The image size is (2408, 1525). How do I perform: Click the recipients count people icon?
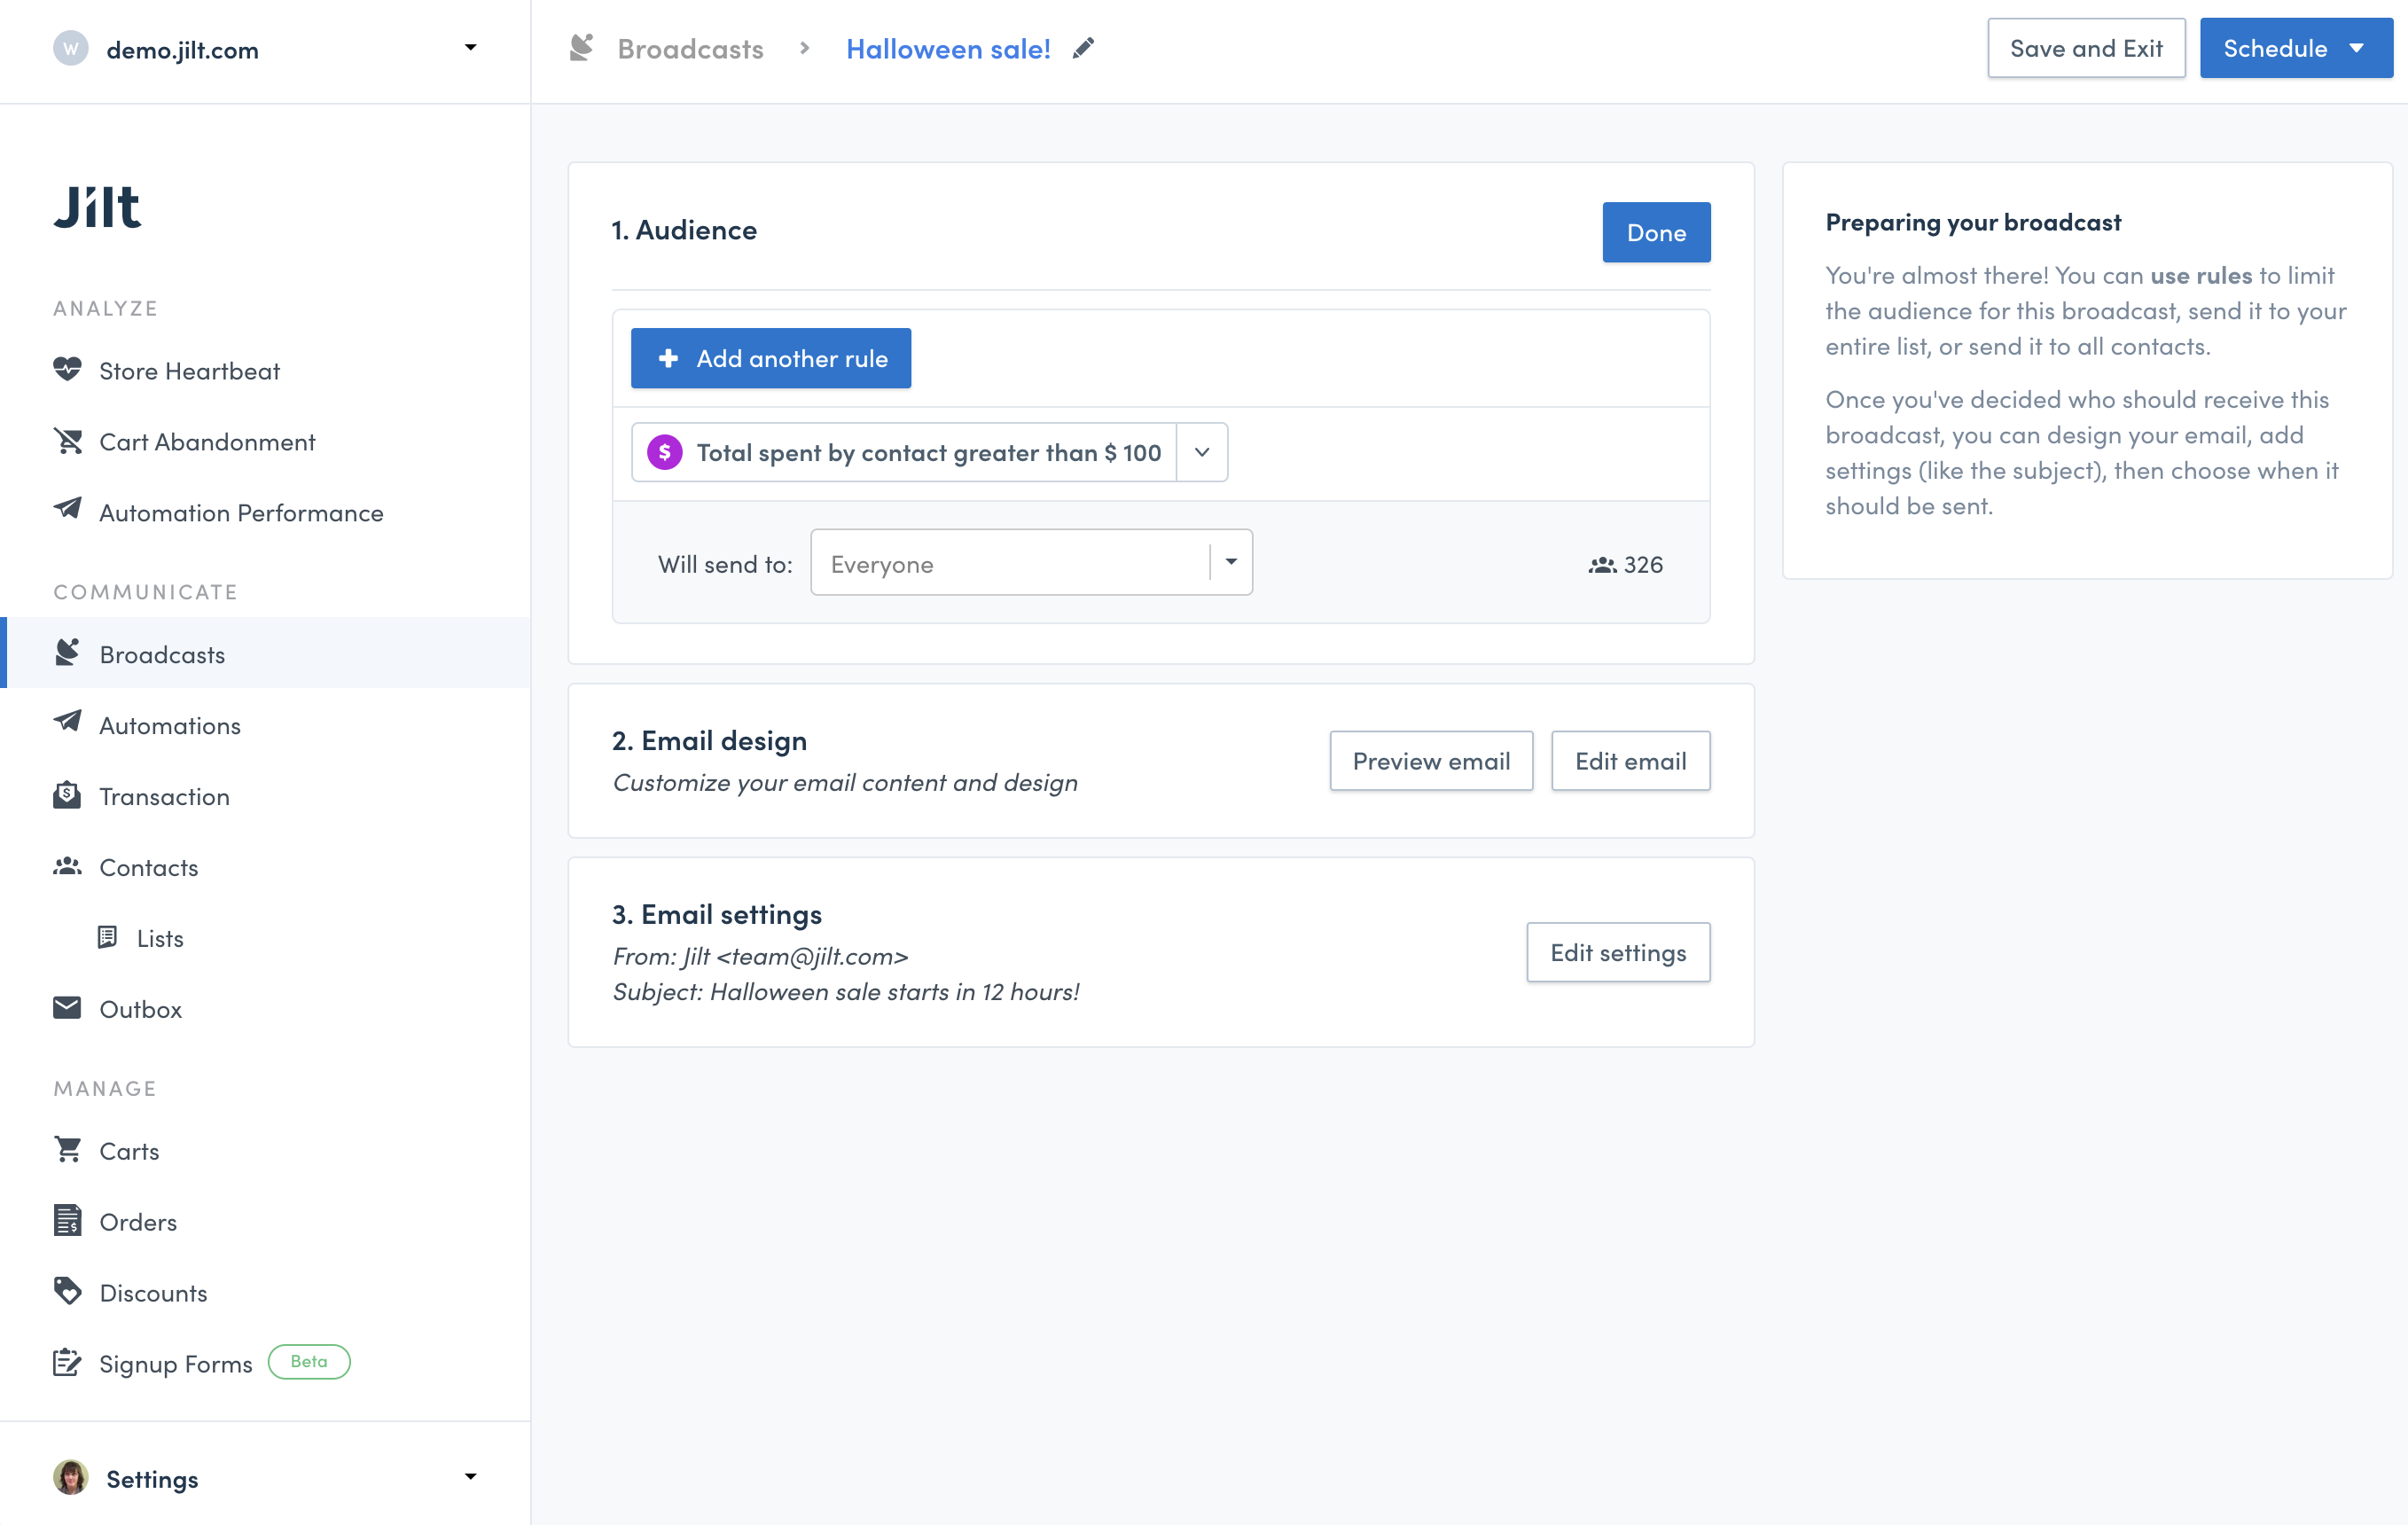[x=1602, y=565]
